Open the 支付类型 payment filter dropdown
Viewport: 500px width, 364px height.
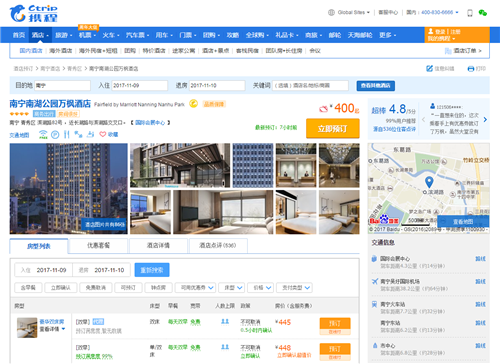point(294,287)
